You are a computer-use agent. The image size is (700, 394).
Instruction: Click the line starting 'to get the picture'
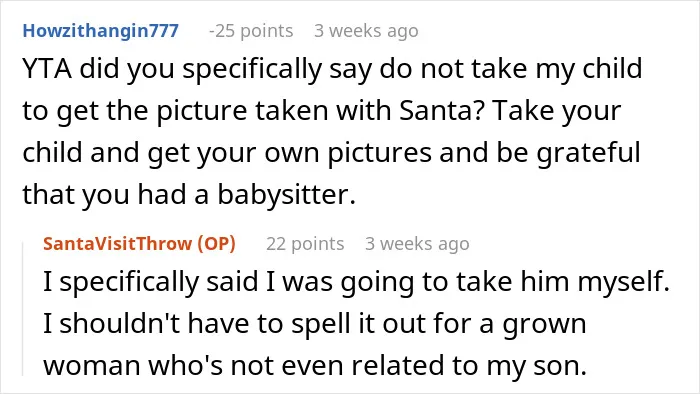point(321,111)
